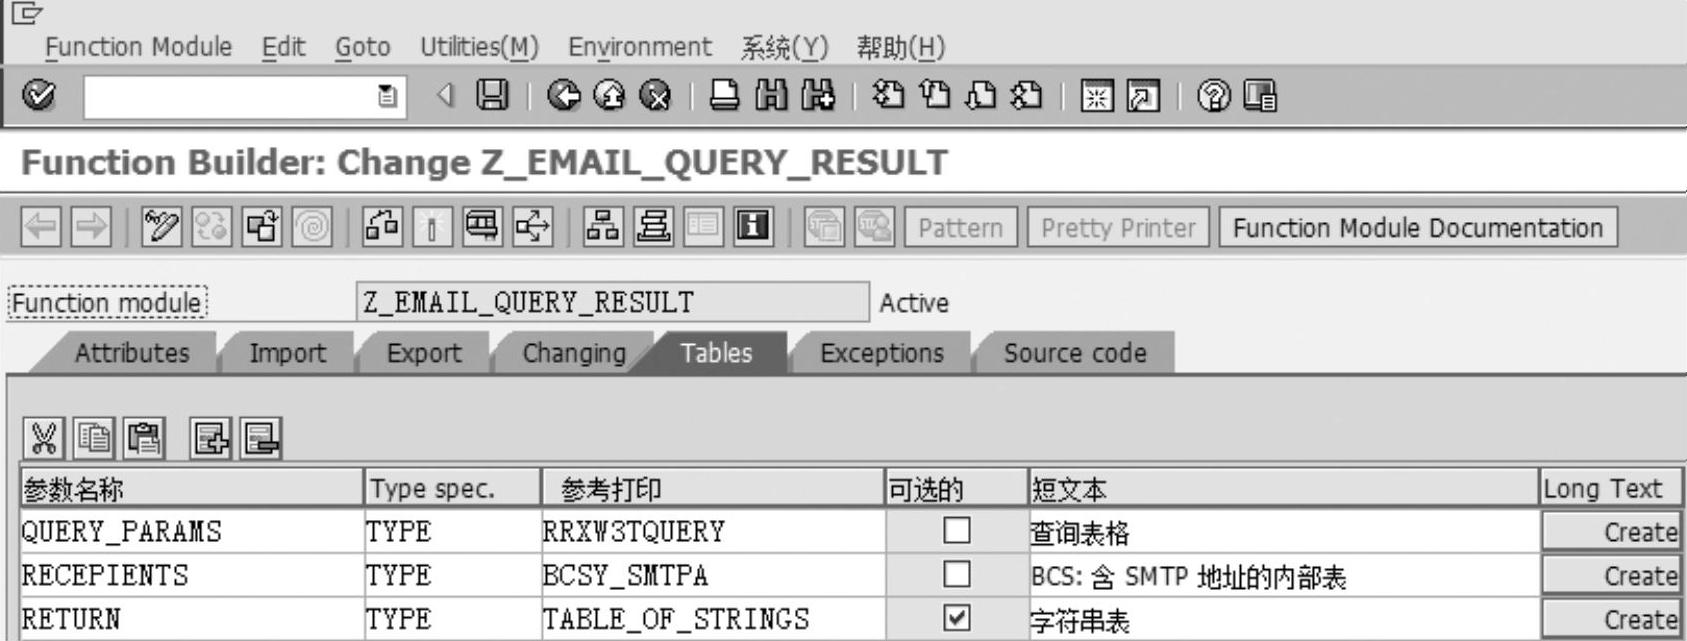
Task: Click the Paste icon above table
Action: (x=144, y=438)
